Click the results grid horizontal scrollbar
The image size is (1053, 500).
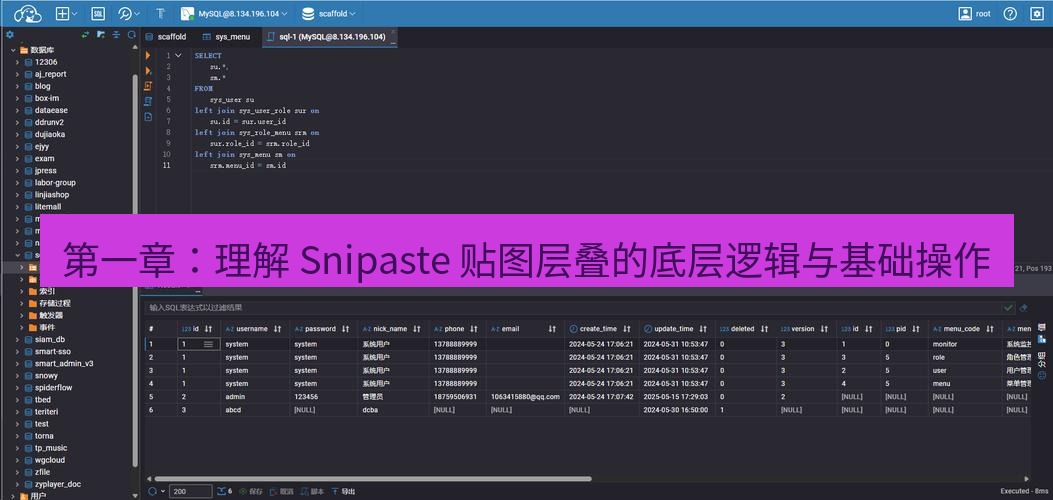373,479
